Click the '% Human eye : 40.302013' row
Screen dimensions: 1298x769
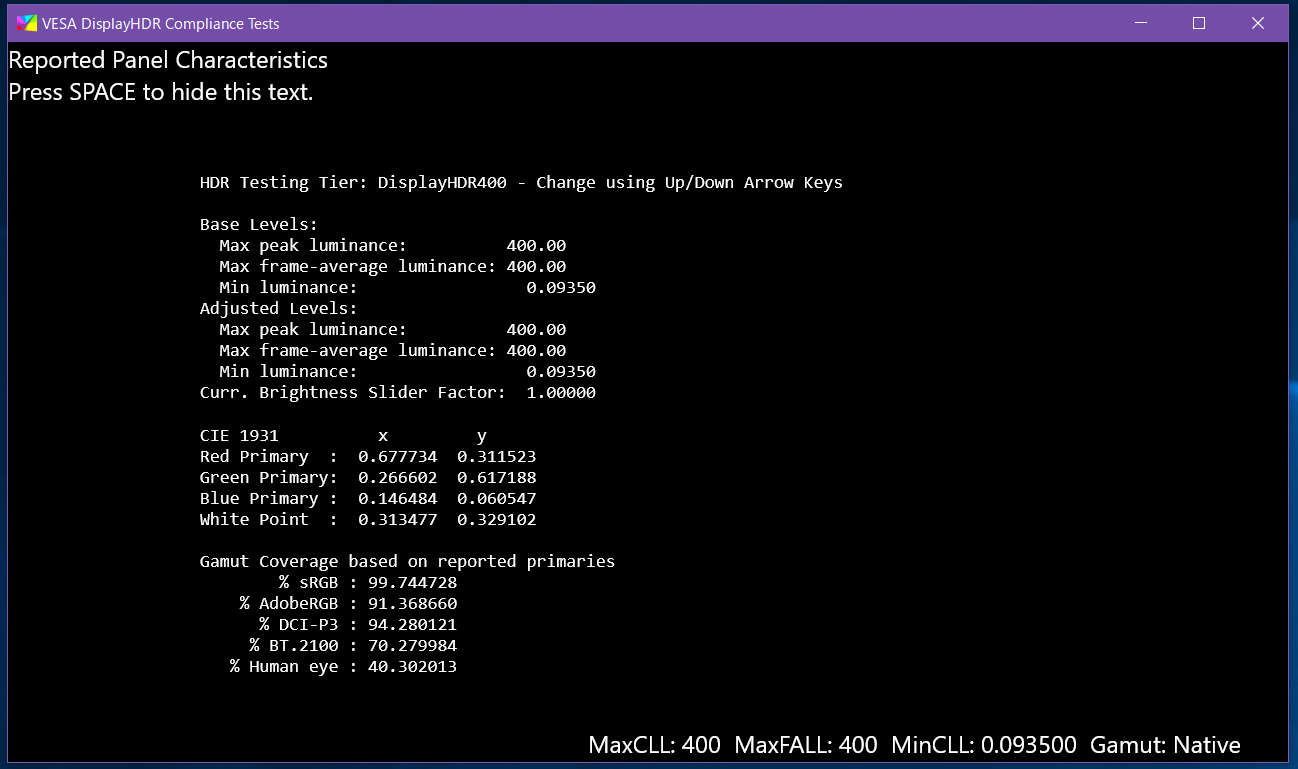(343, 667)
